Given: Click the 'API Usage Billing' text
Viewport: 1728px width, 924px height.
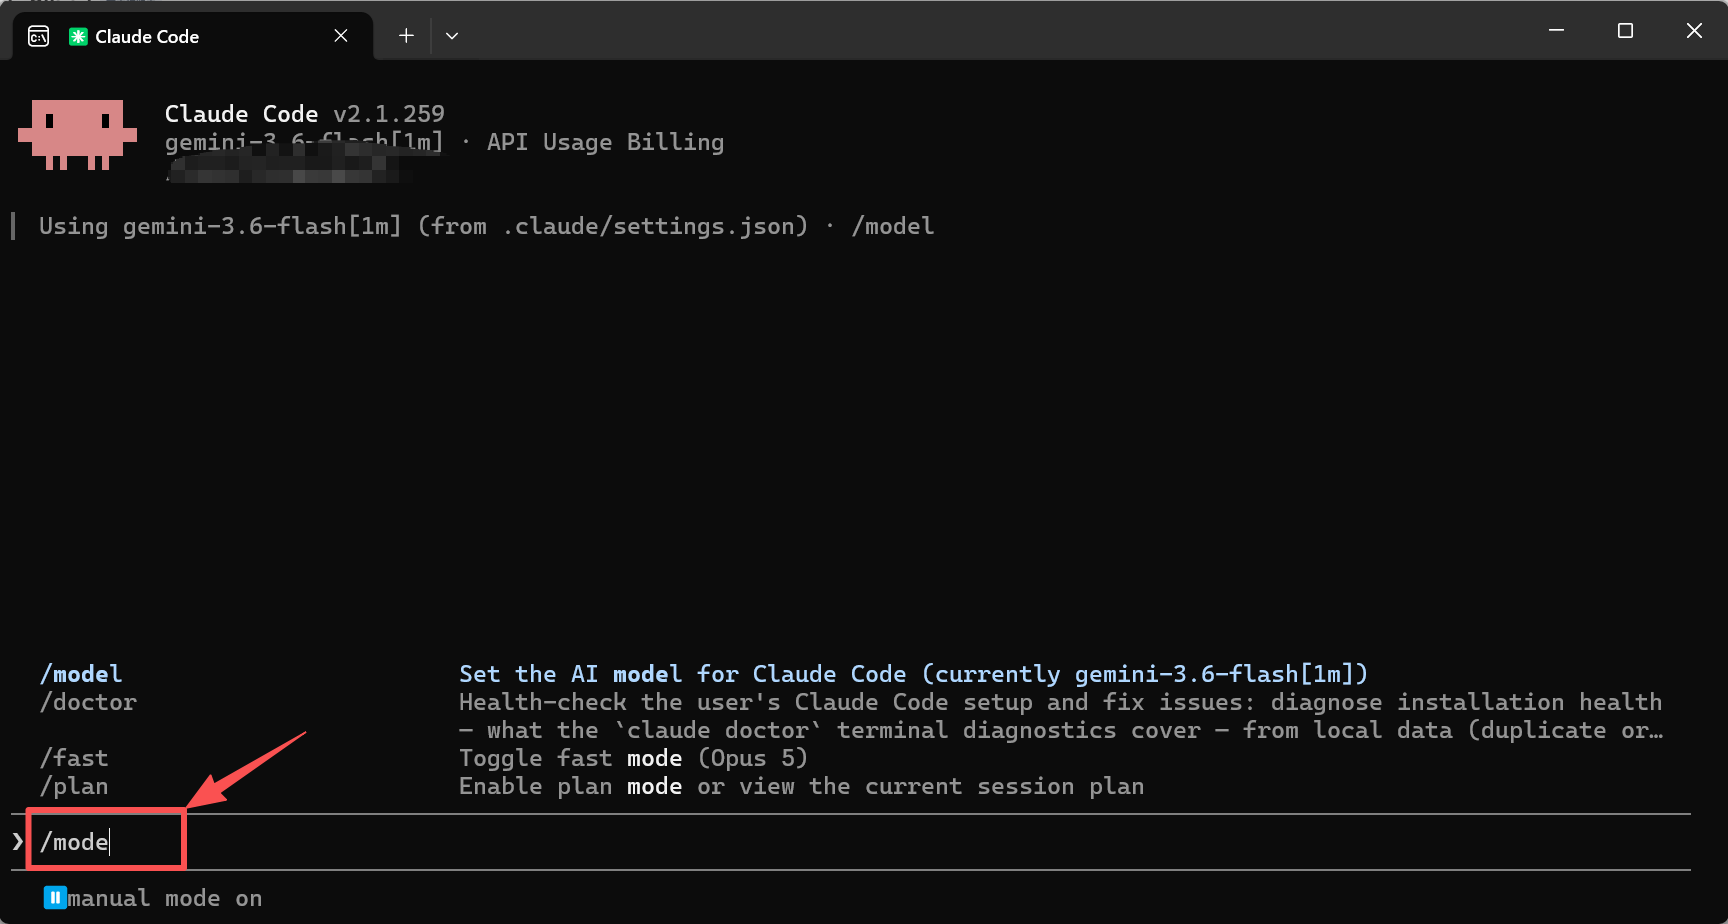Looking at the screenshot, I should click(x=605, y=142).
